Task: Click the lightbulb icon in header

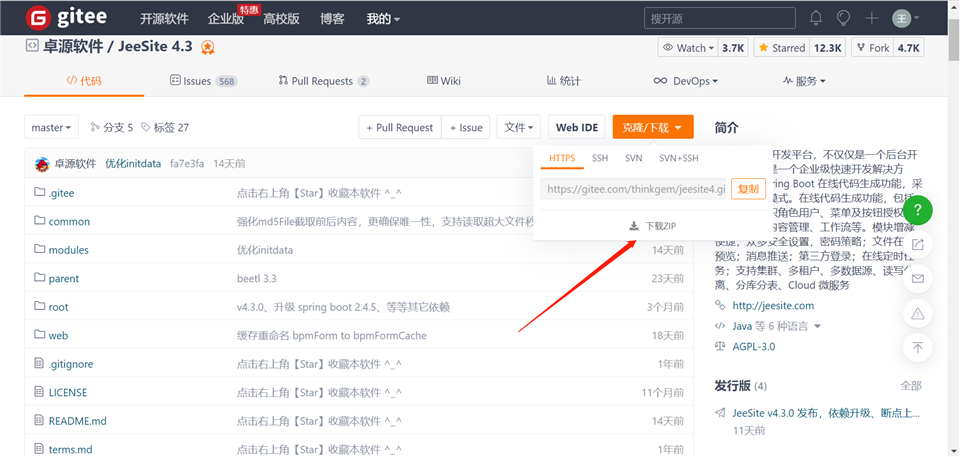Action: (x=844, y=18)
